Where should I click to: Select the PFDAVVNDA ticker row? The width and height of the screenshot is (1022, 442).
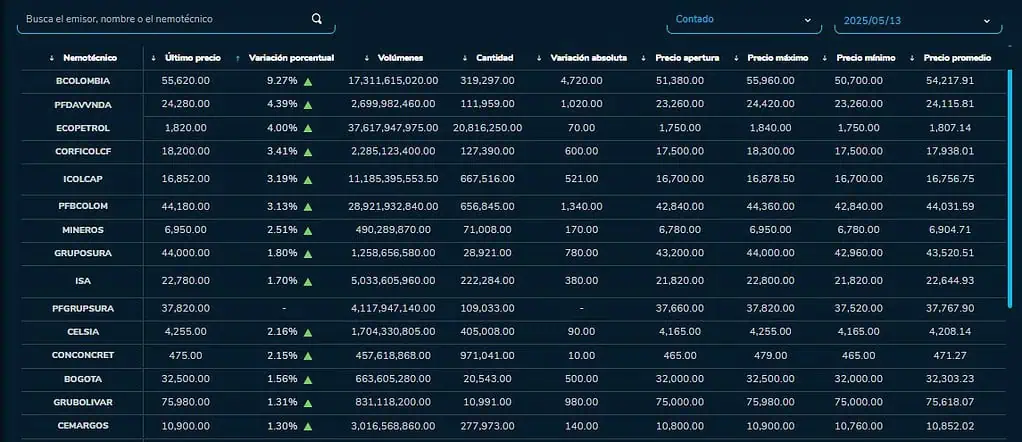coord(514,105)
